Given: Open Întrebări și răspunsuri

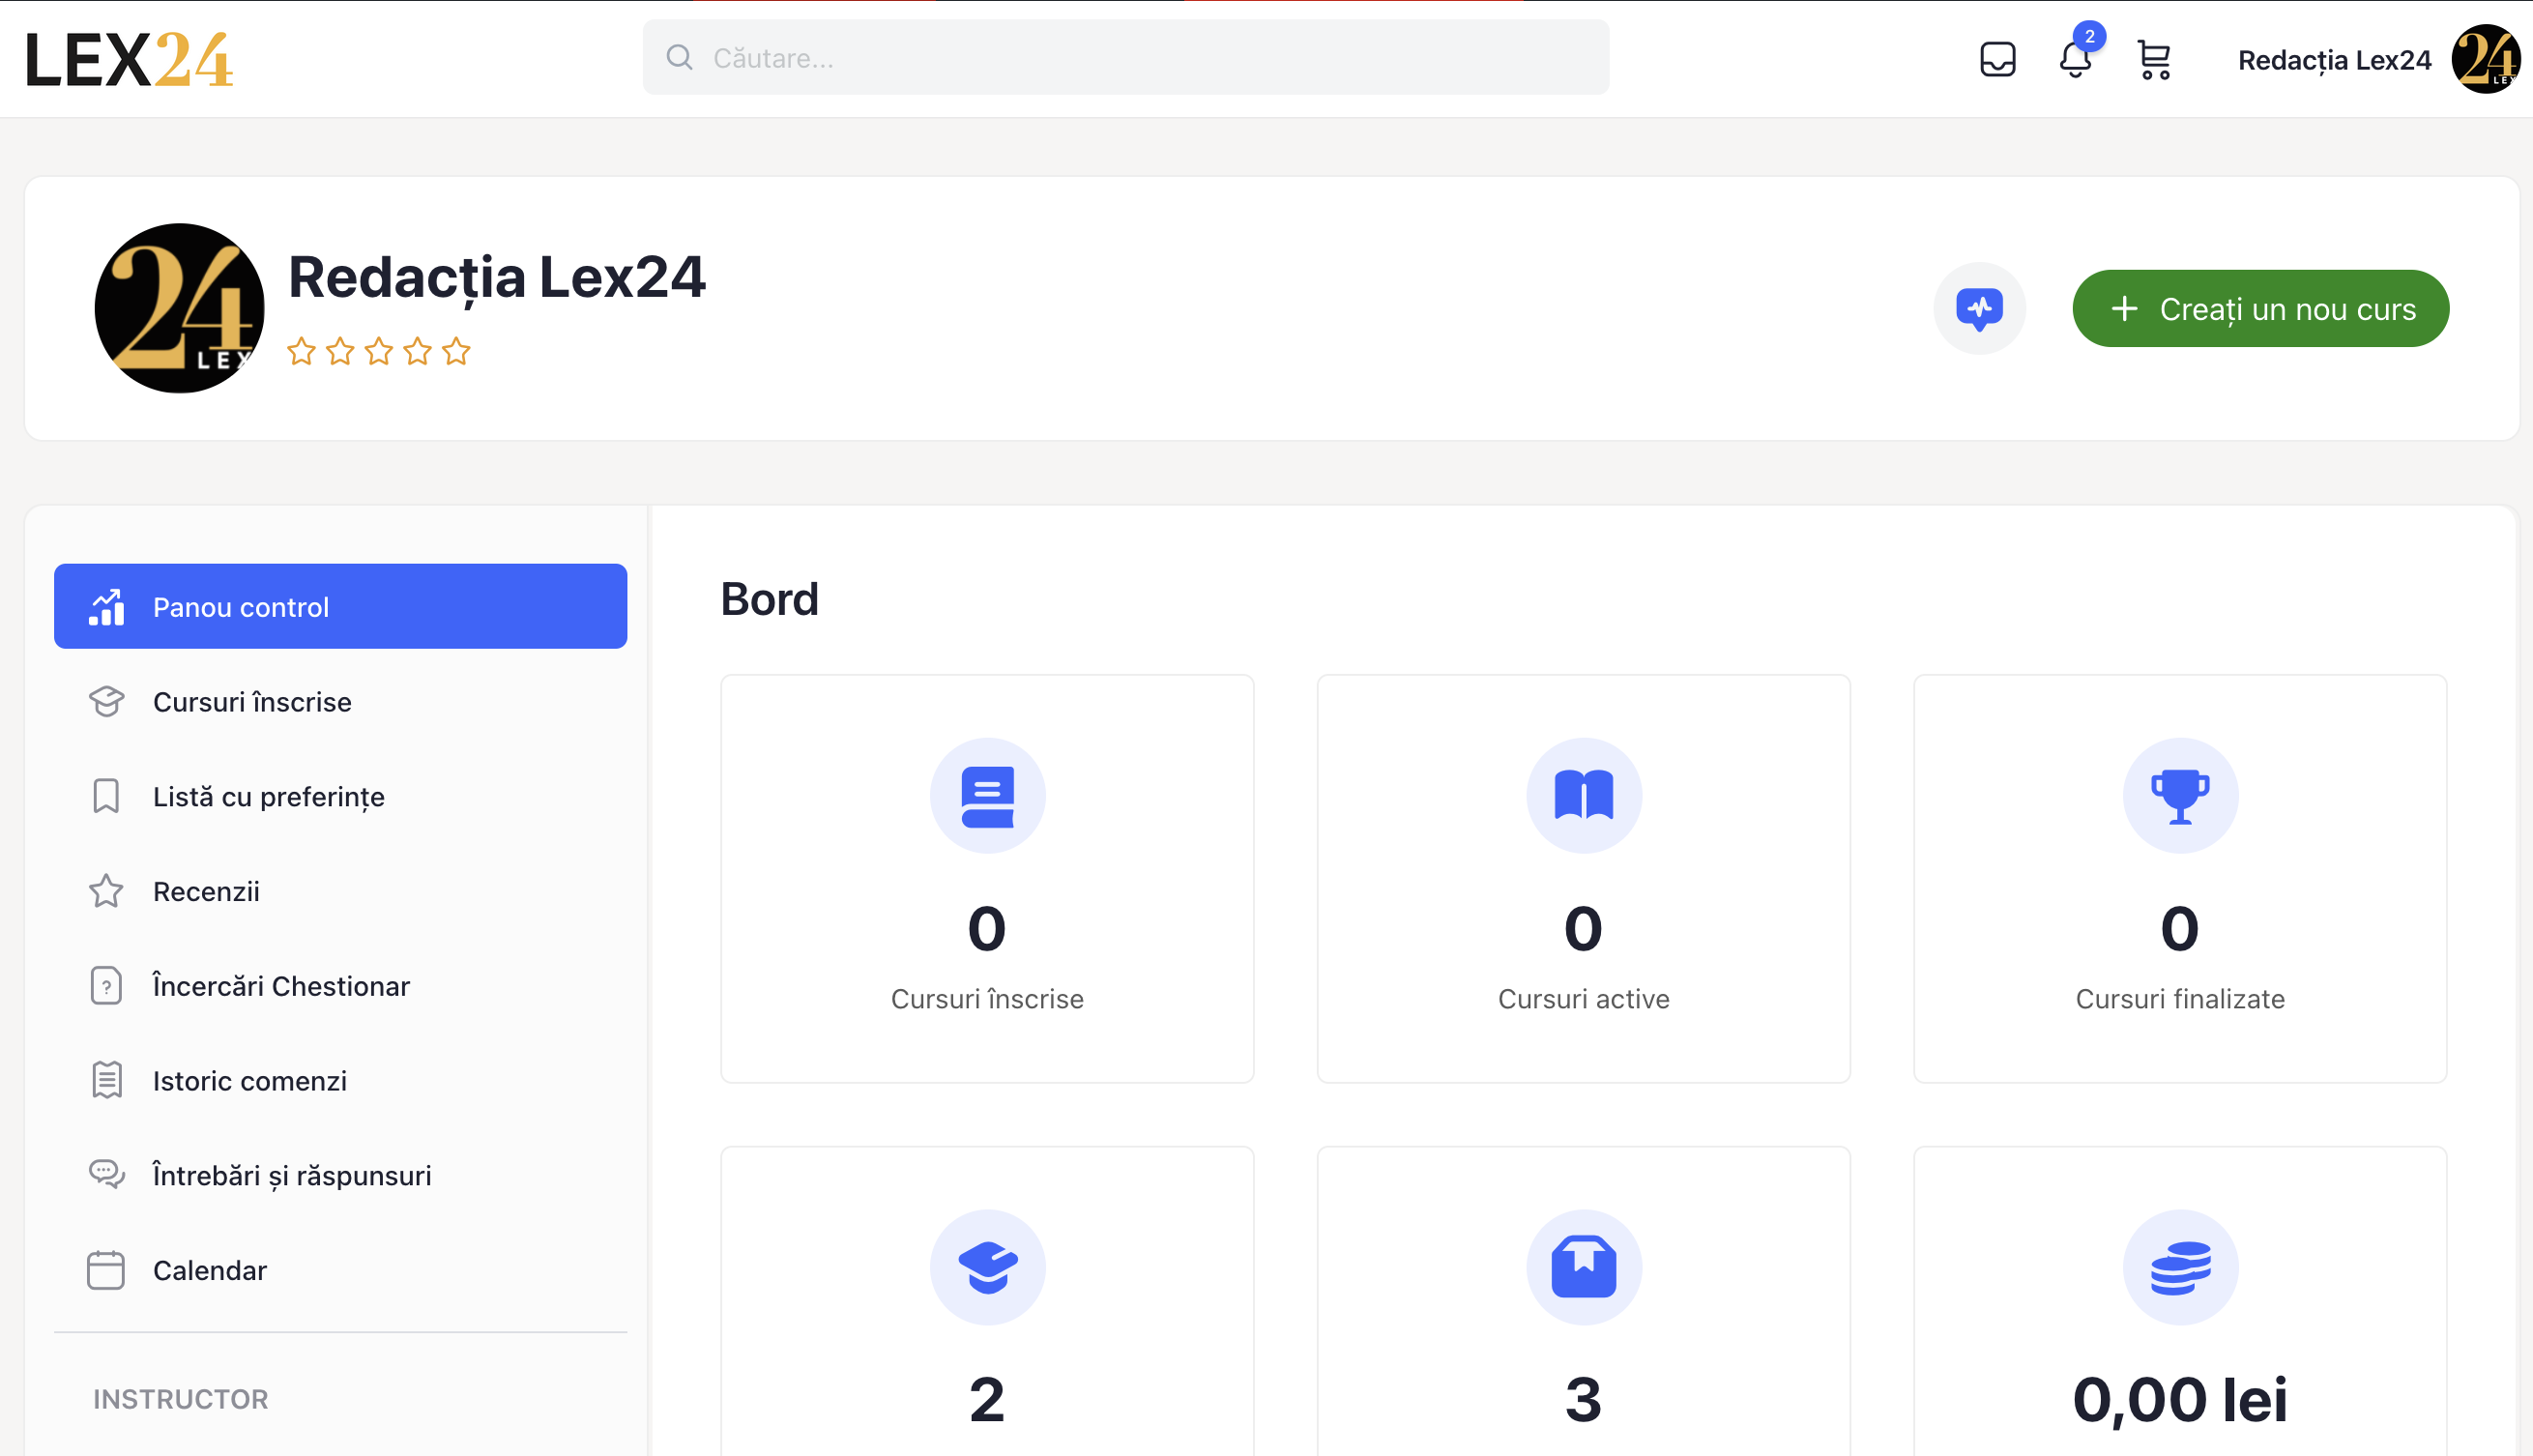Looking at the screenshot, I should 291,1175.
